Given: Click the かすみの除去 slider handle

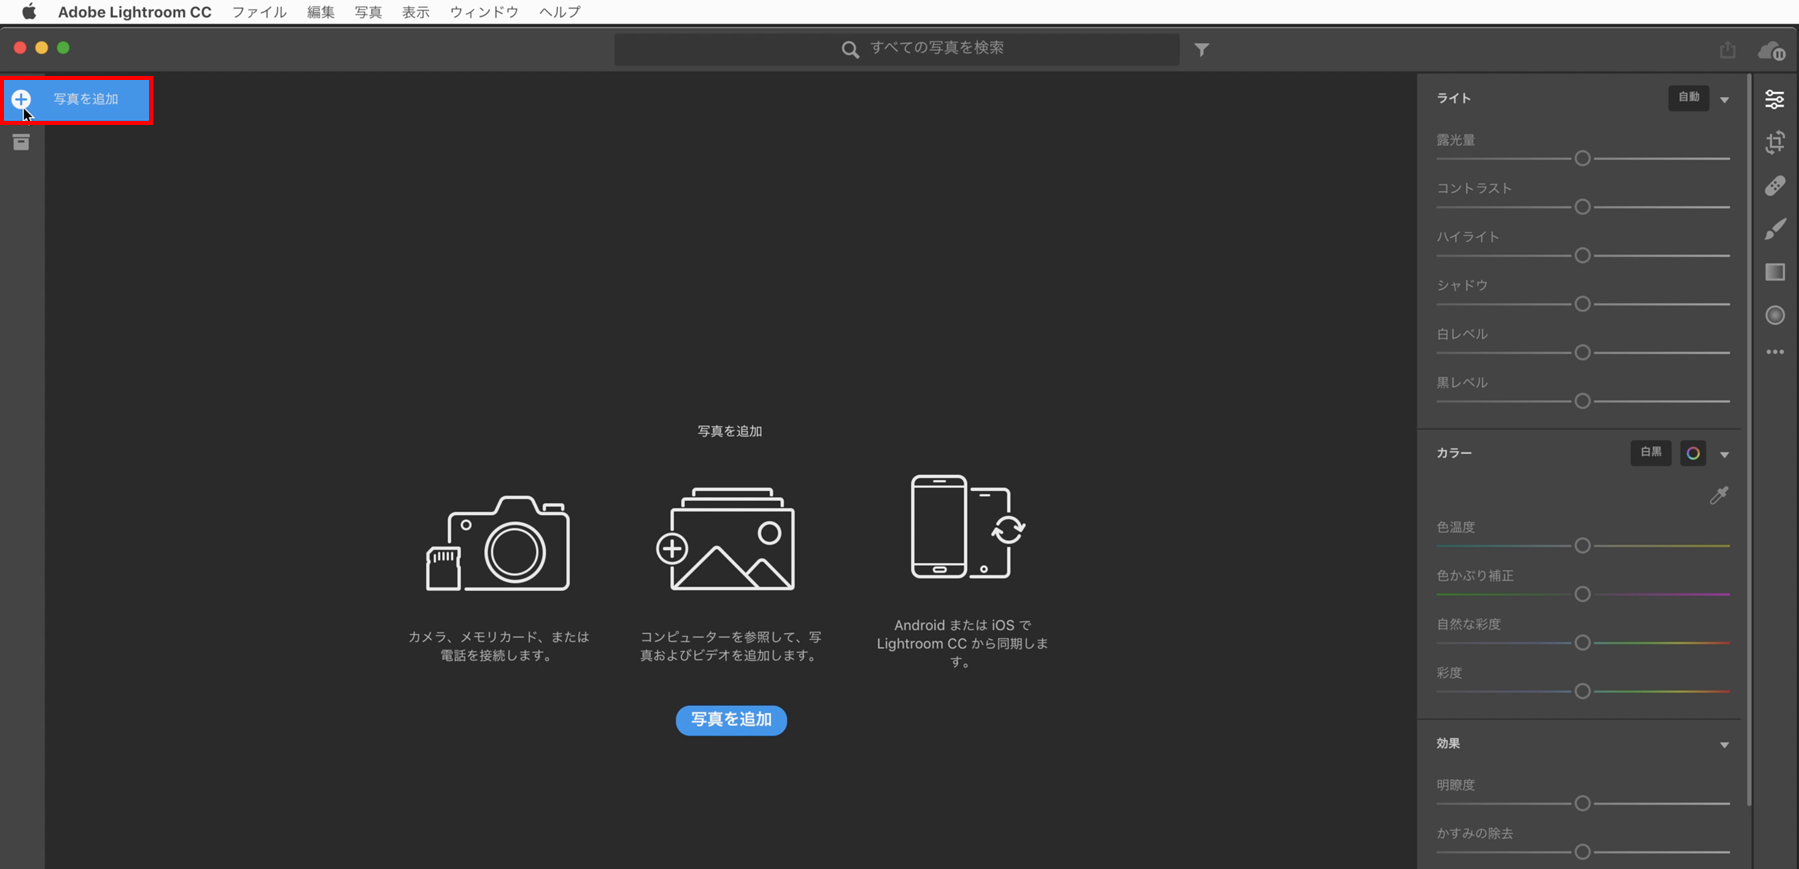Looking at the screenshot, I should pos(1582,852).
